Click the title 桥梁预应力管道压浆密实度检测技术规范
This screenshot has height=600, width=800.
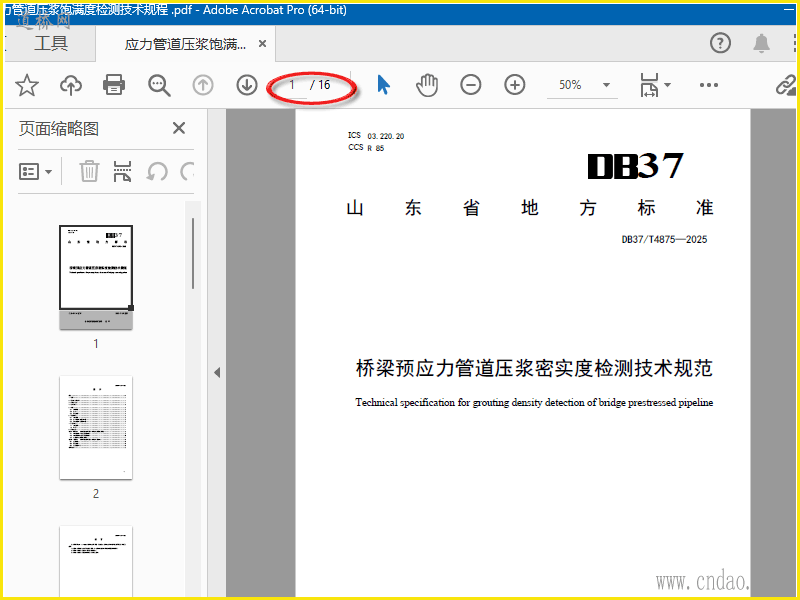534,368
